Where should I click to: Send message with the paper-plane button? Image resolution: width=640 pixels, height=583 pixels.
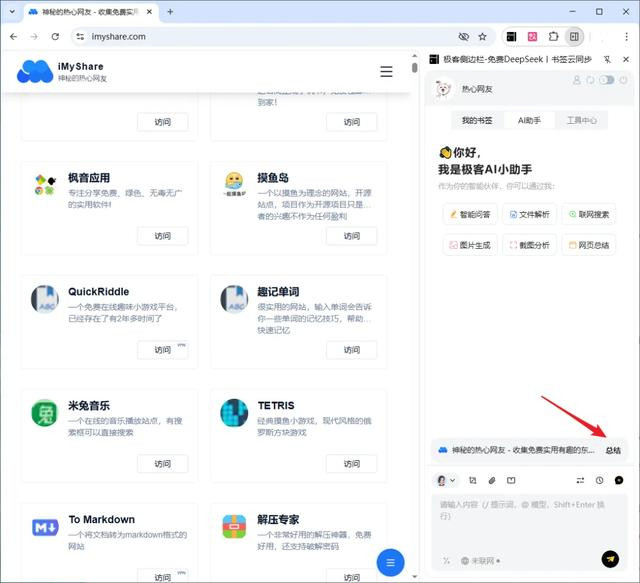coord(610,559)
